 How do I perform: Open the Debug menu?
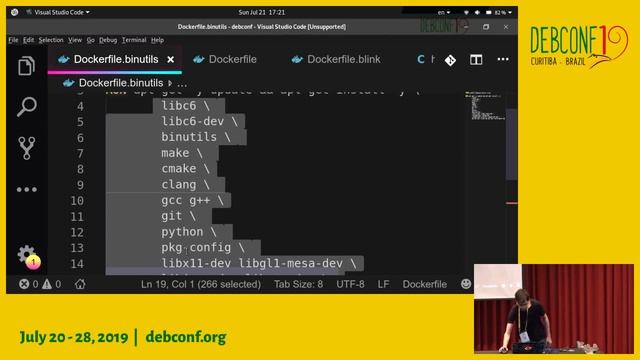[108, 40]
